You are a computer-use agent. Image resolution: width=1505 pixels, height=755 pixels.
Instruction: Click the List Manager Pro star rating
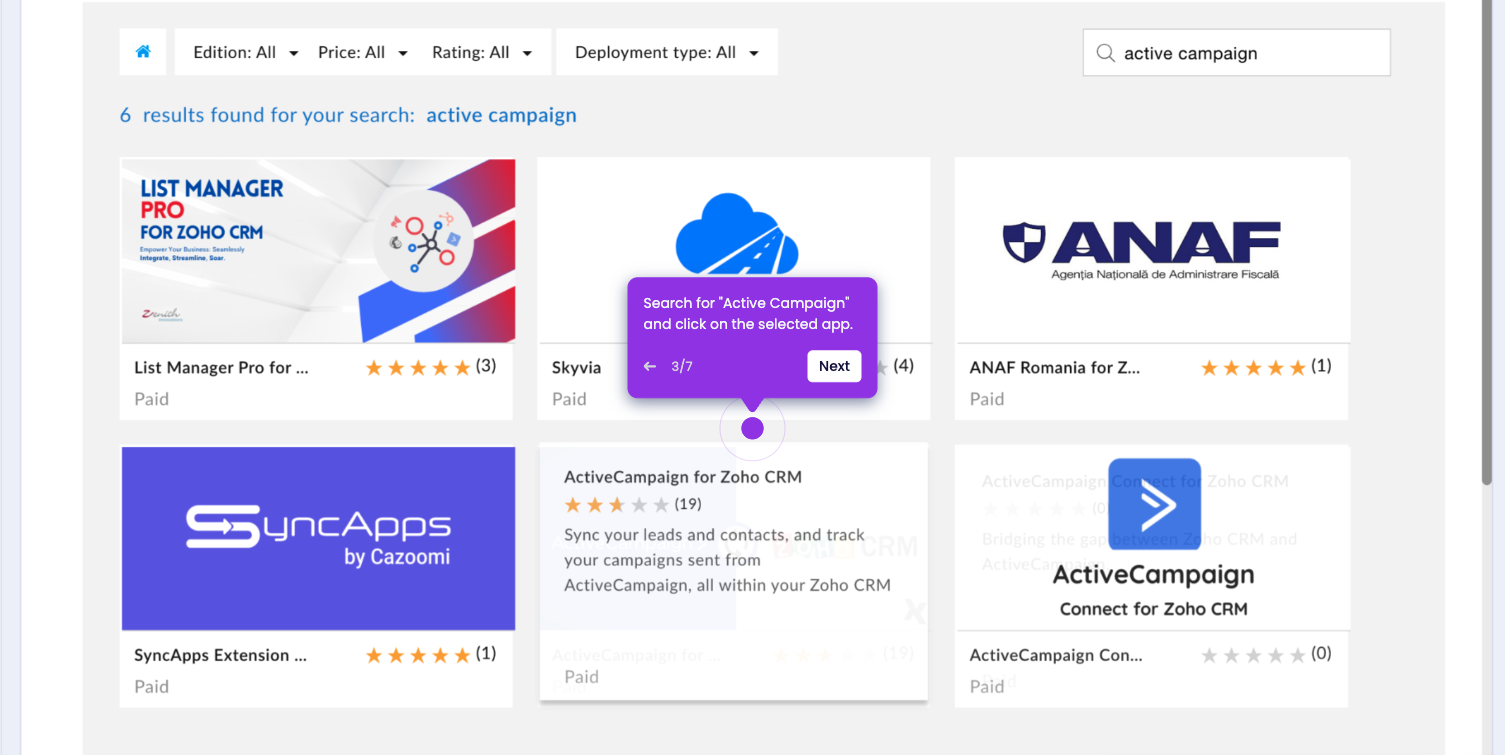click(x=418, y=367)
